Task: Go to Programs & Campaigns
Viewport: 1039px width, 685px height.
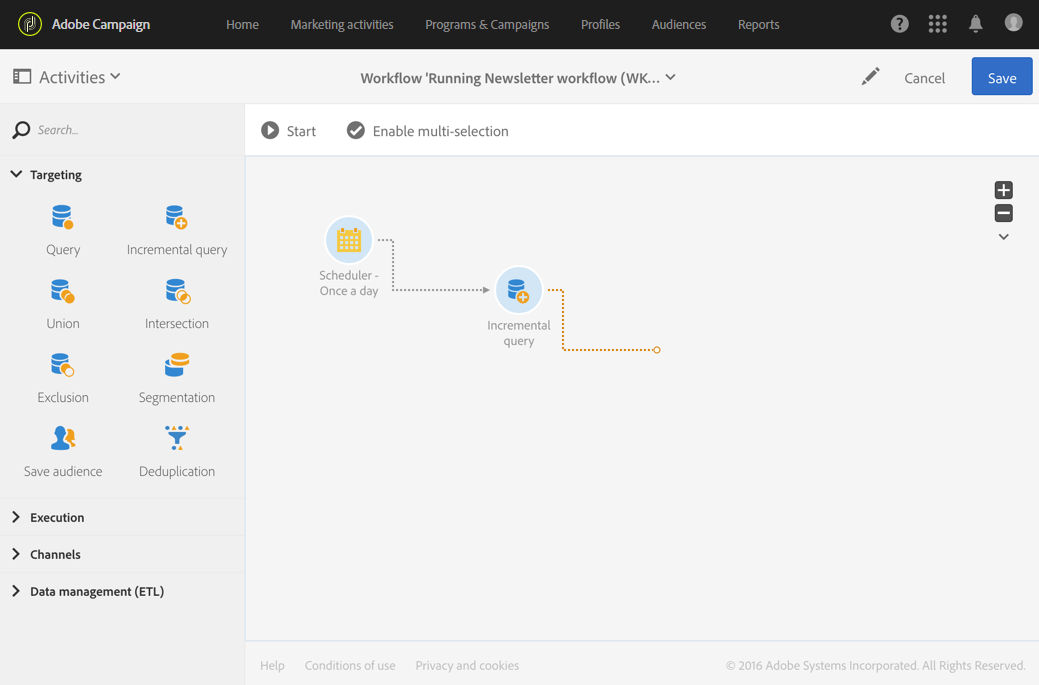Action: point(487,24)
